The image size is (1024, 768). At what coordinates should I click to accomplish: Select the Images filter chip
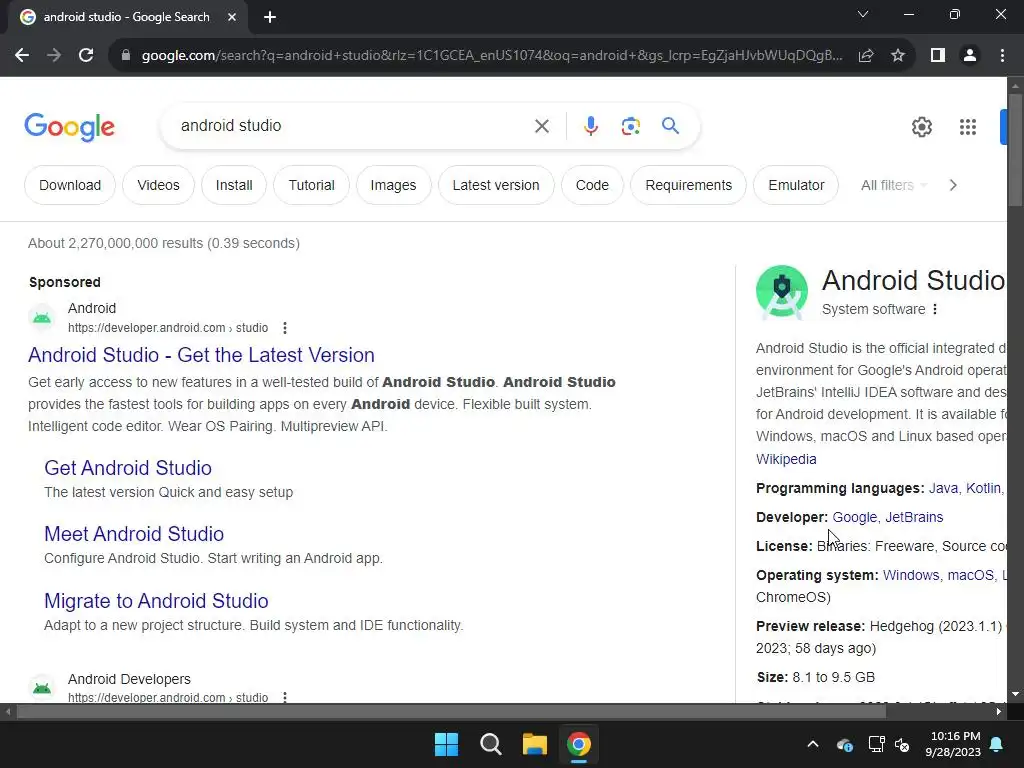tap(393, 185)
